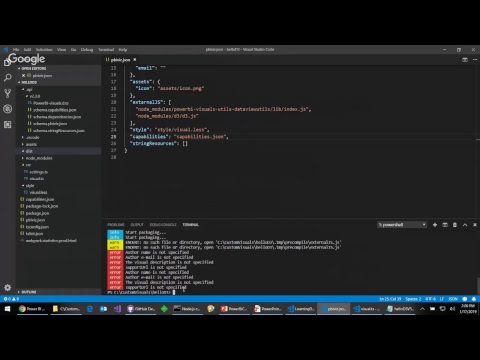Open the editor More Actions ellipsis

(x=475, y=60)
